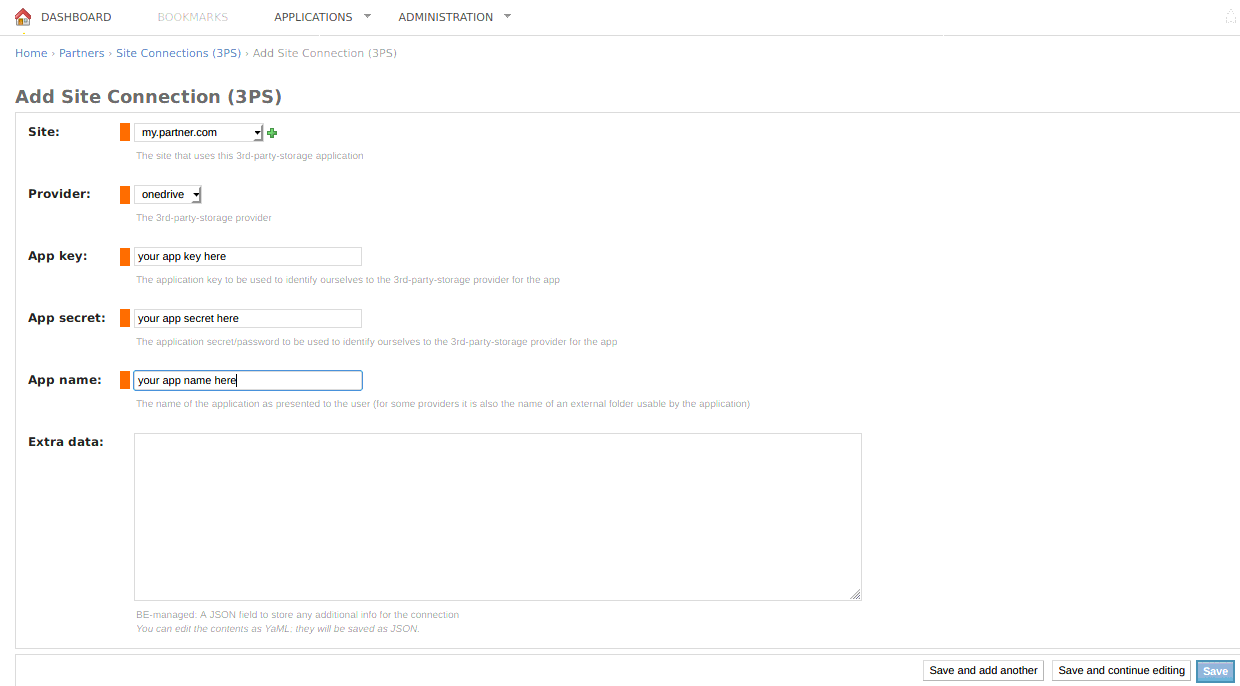
Task: Expand the Administration menu
Action: (x=454, y=17)
